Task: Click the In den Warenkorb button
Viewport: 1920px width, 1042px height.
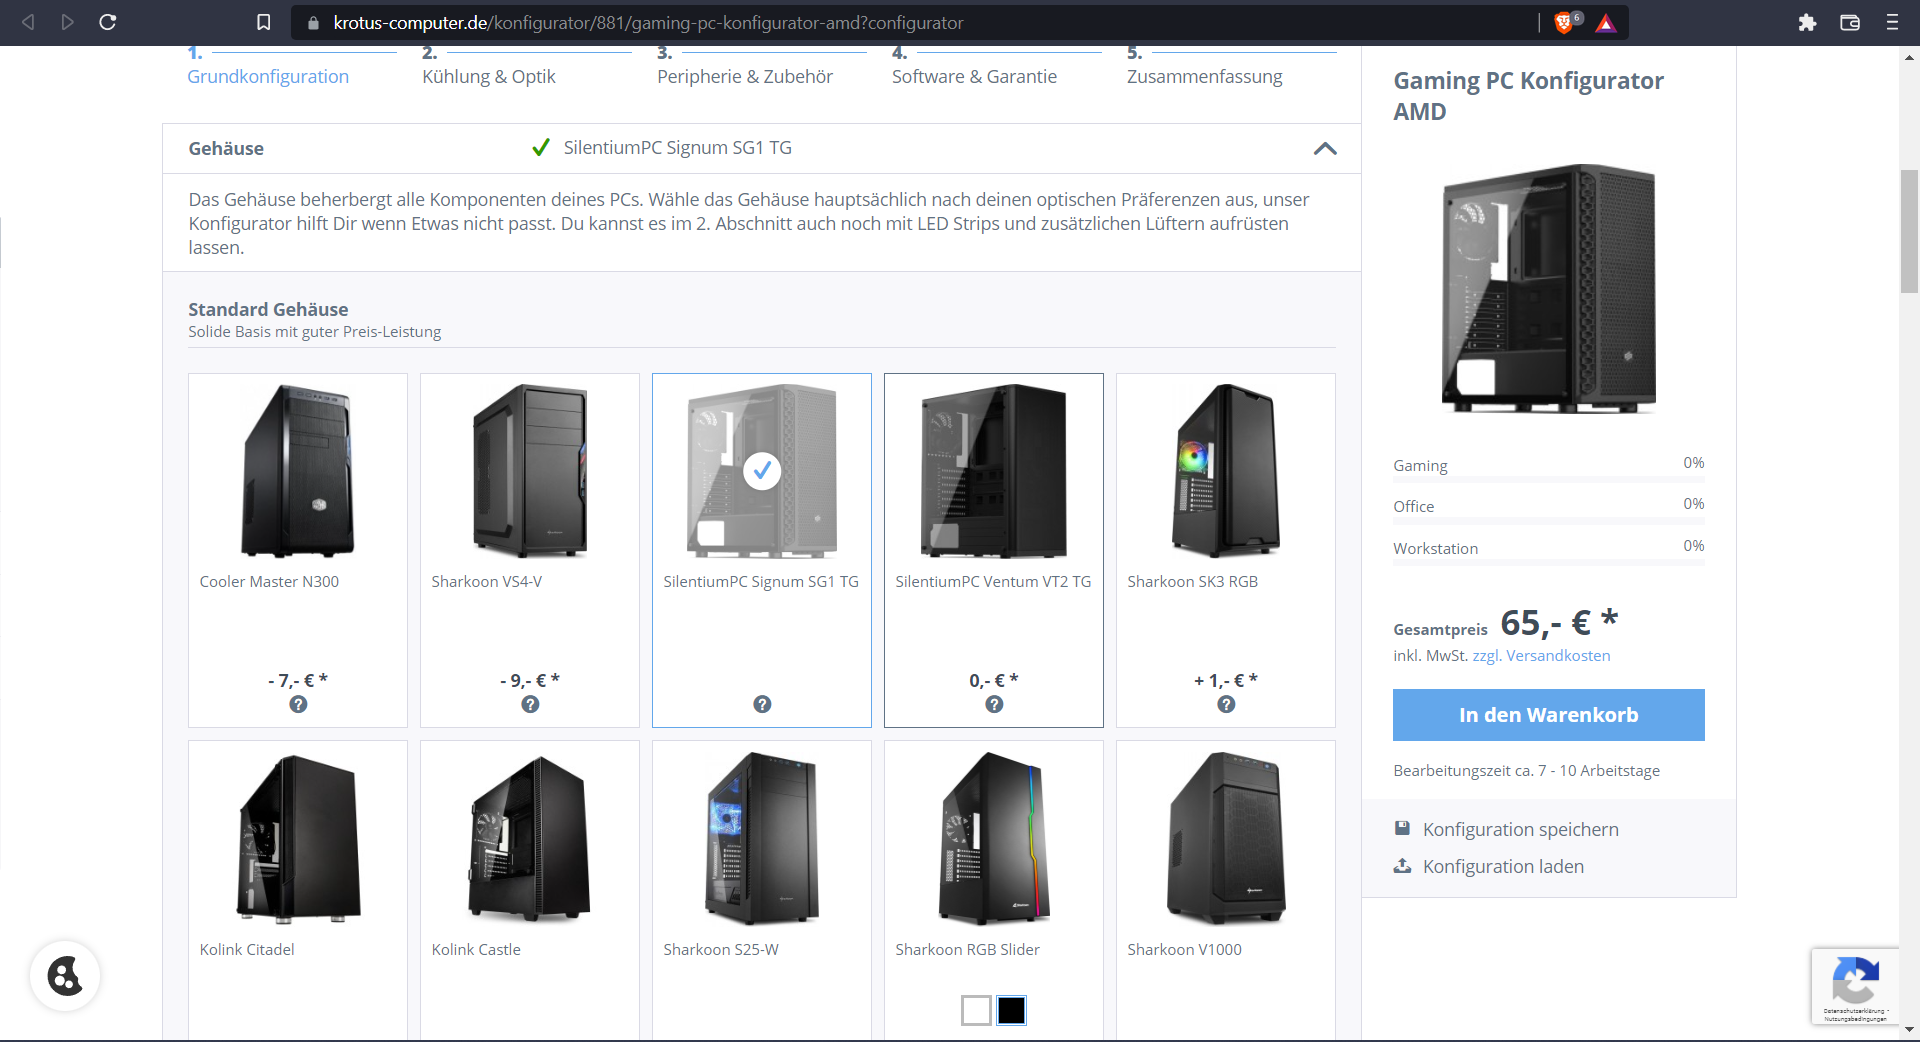Action: tap(1548, 715)
